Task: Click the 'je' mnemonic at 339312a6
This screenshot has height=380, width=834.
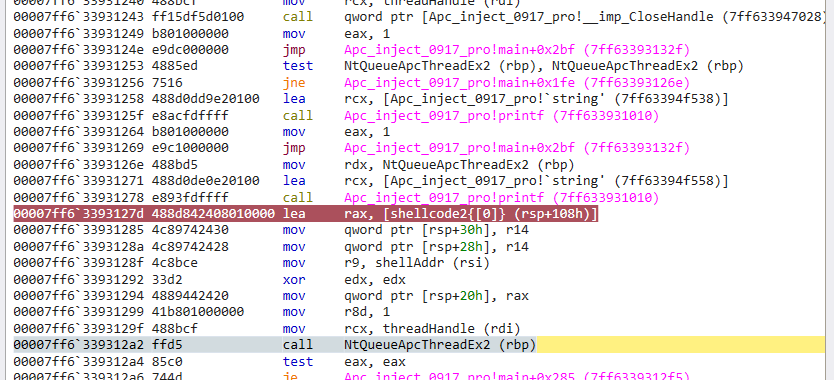Action: (x=290, y=376)
